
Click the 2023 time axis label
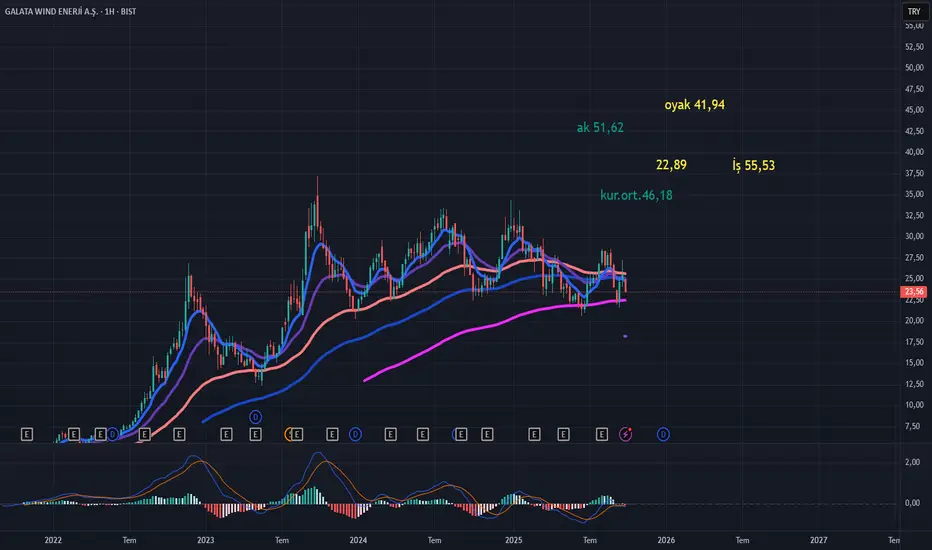205,540
